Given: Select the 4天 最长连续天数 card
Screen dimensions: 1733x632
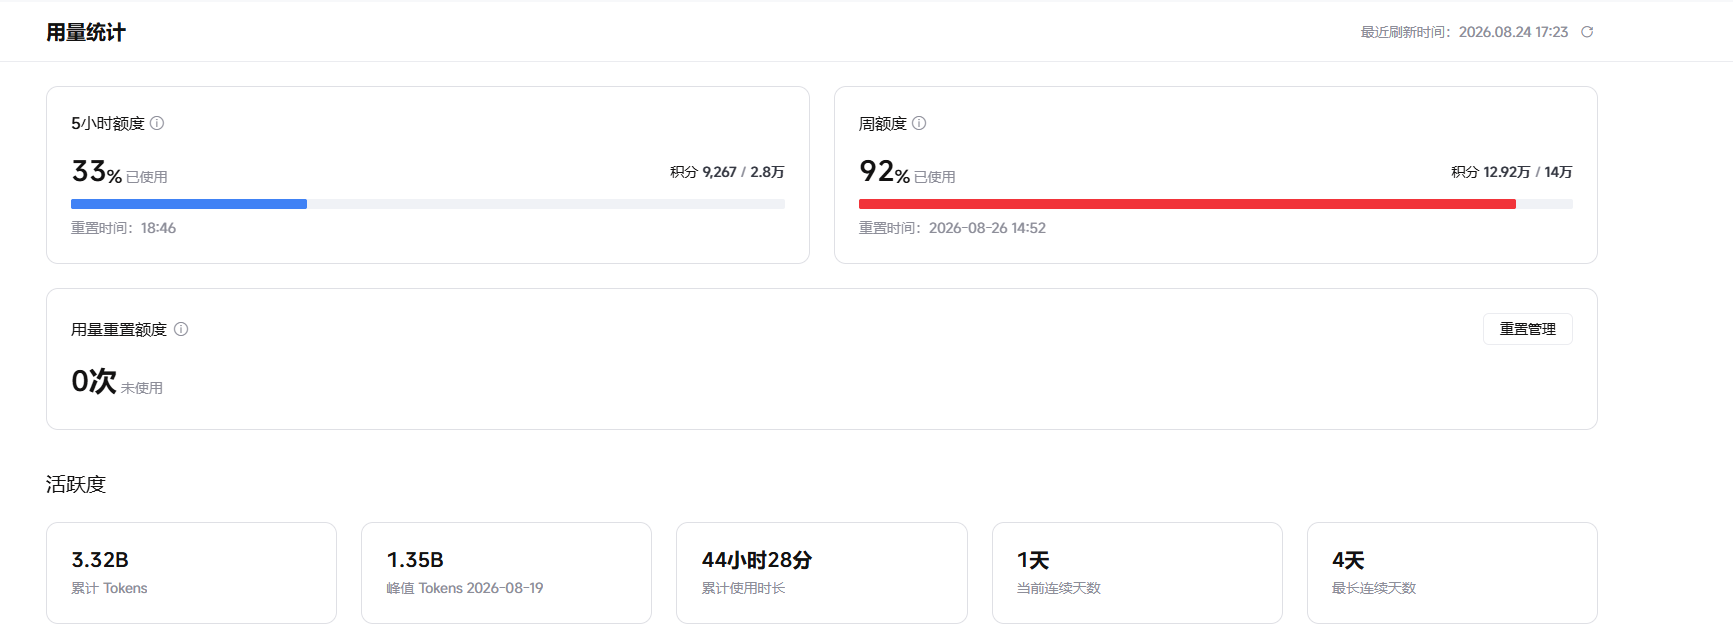Looking at the screenshot, I should [x=1452, y=573].
